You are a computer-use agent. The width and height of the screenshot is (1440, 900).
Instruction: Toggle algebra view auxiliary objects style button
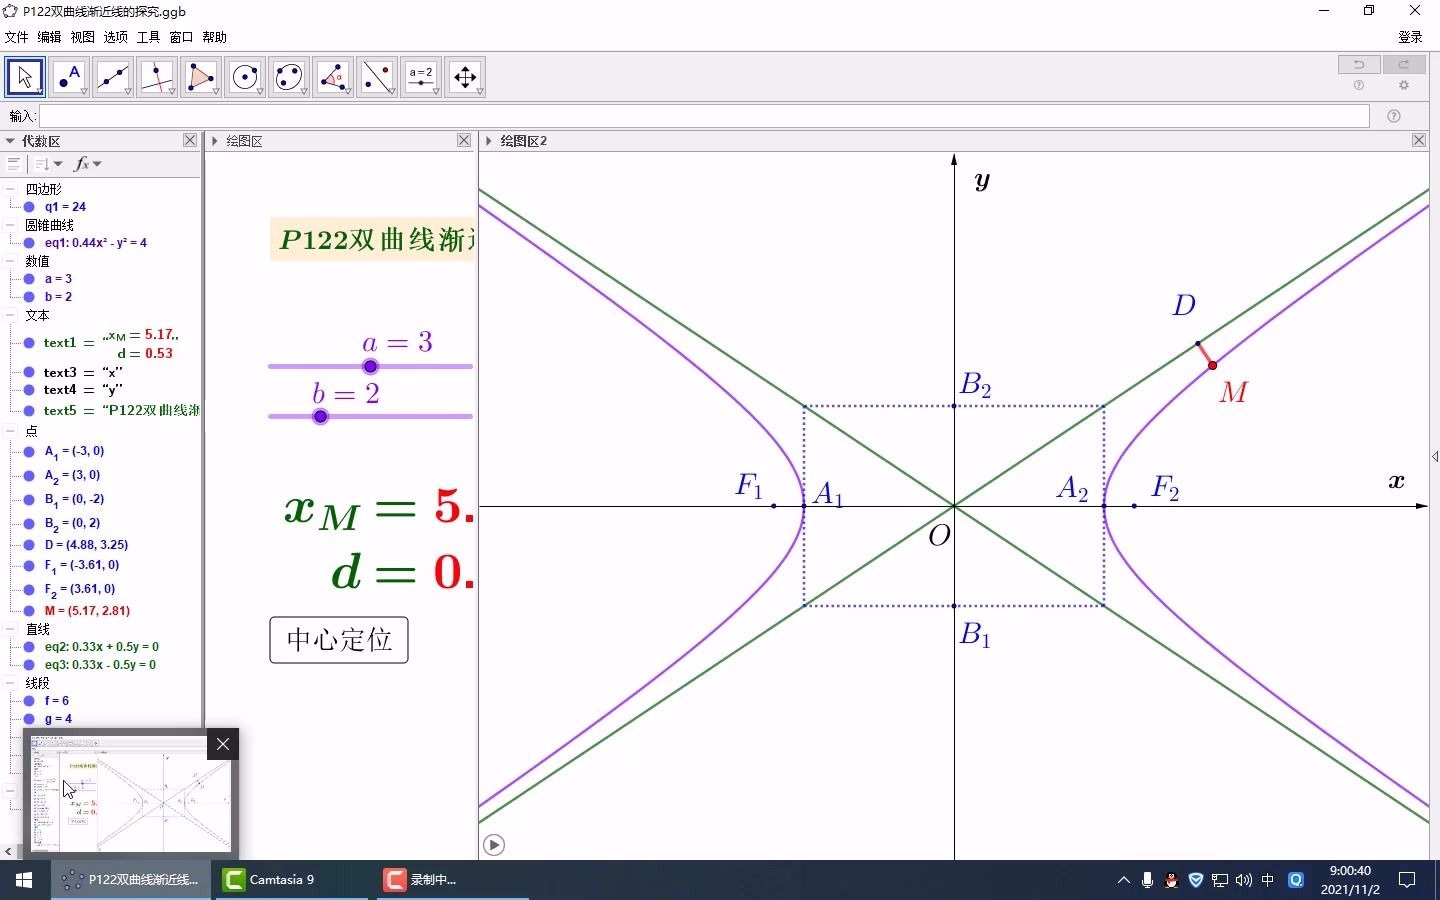(x=13, y=163)
